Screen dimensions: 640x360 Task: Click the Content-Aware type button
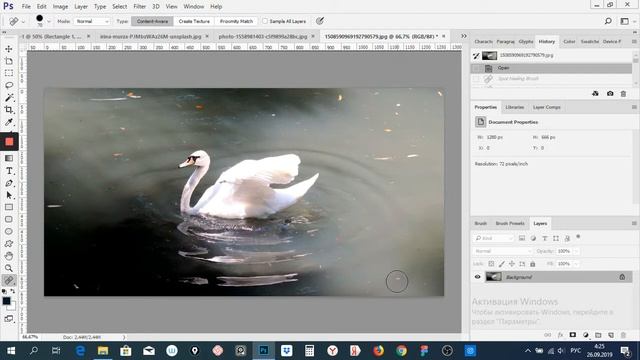[x=152, y=21]
